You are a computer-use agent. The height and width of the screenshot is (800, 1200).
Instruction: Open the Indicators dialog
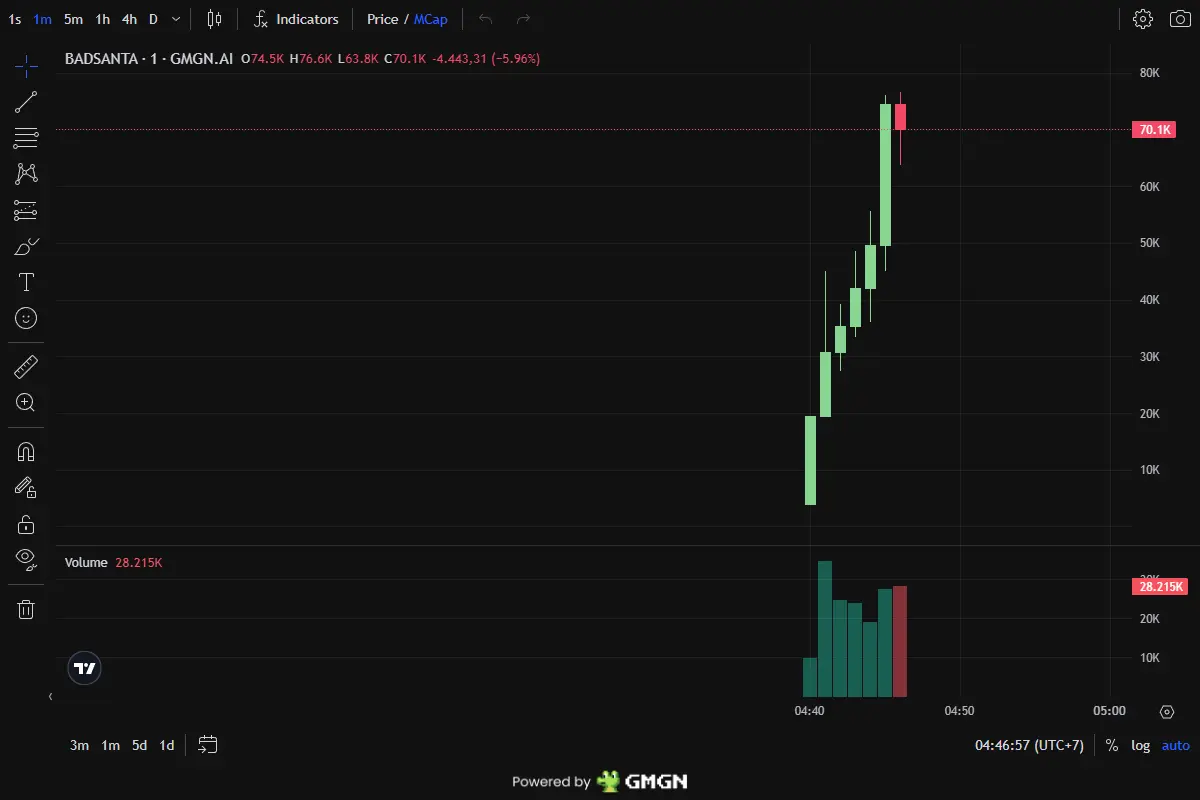296,19
